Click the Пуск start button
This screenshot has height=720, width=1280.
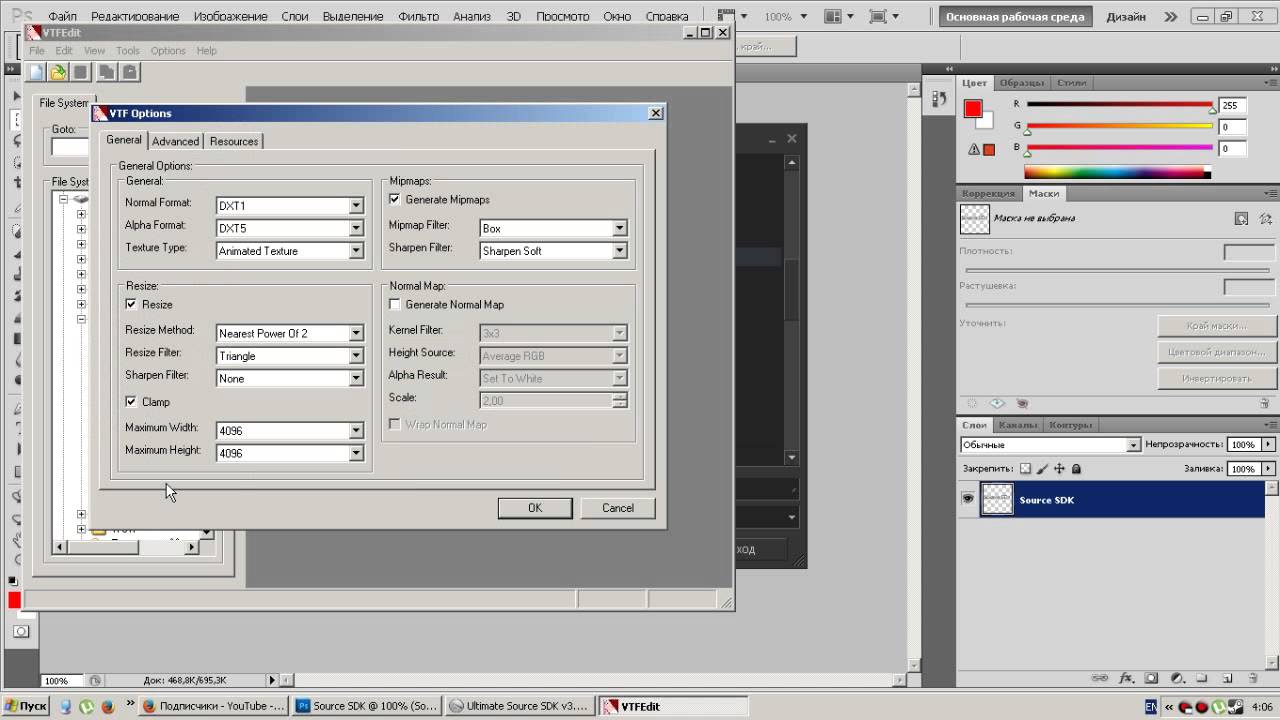tap(26, 706)
